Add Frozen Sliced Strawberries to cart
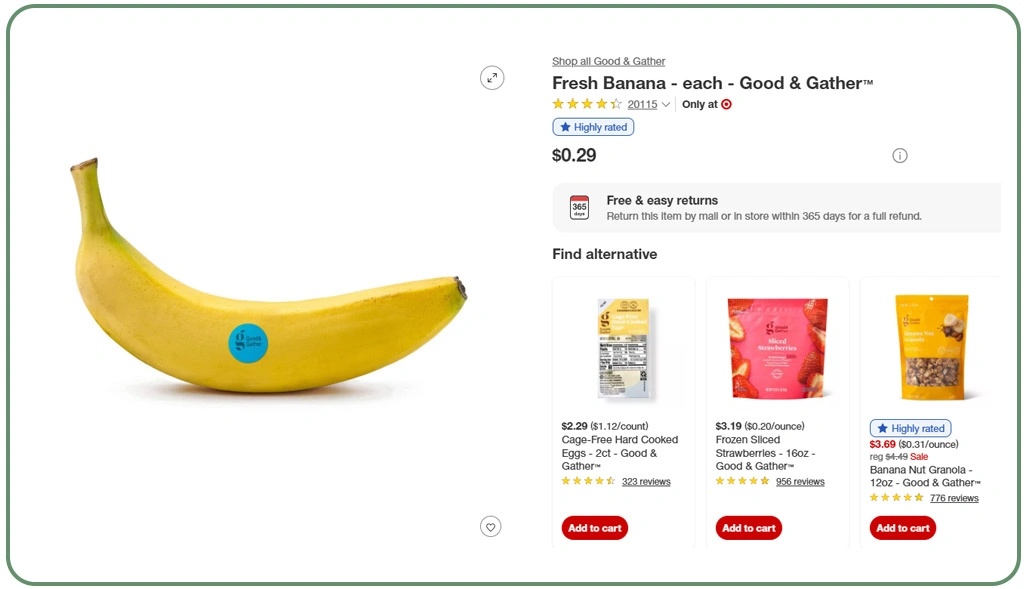The height and width of the screenshot is (589, 1026). [x=748, y=528]
